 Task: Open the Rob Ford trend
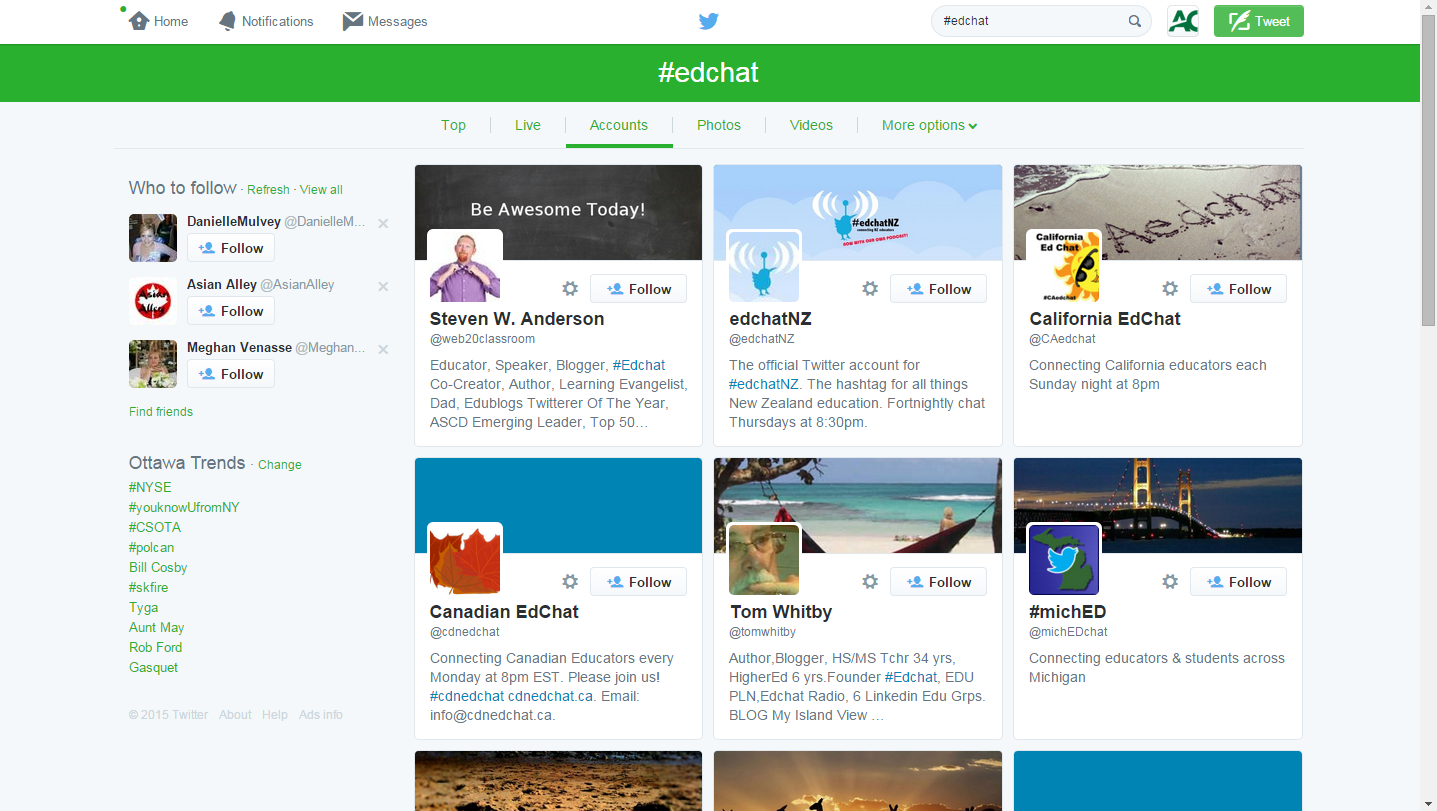pyautogui.click(x=155, y=647)
